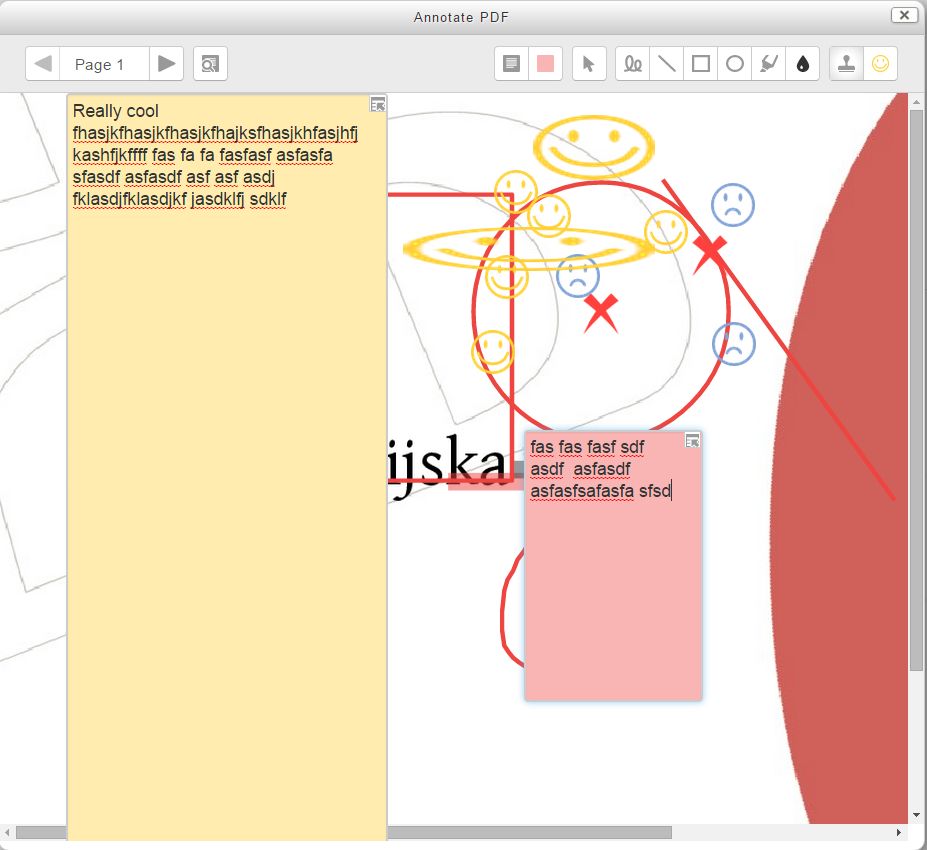Go to the next page arrow
927x850 pixels.
click(x=166, y=64)
